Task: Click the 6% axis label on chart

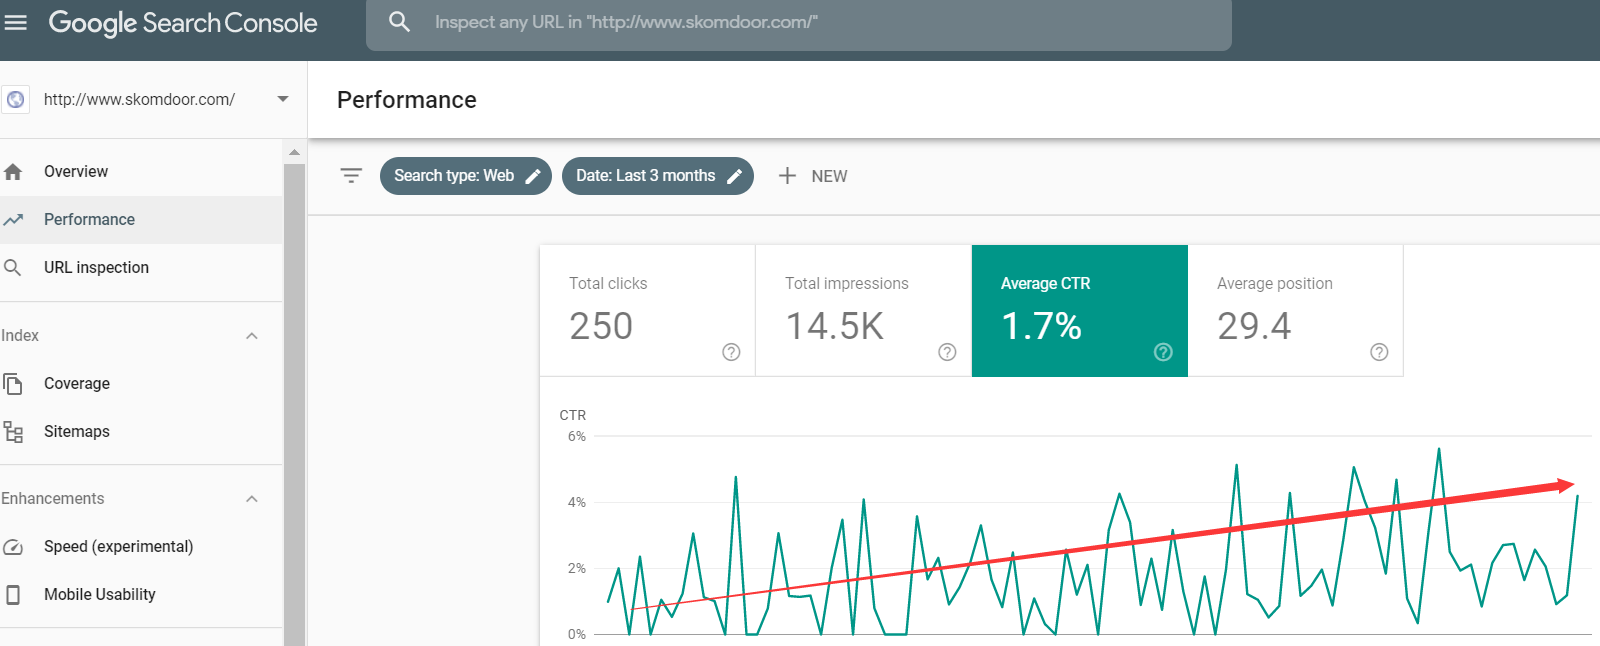Action: coord(577,437)
